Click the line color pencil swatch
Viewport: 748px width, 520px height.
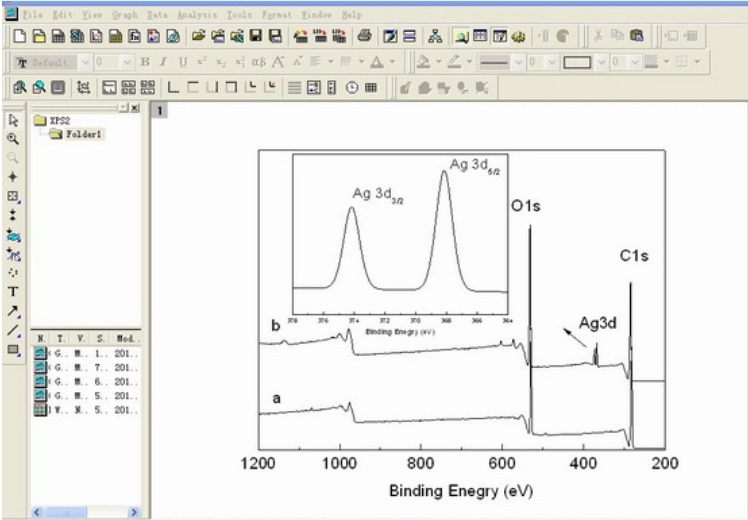tap(454, 62)
